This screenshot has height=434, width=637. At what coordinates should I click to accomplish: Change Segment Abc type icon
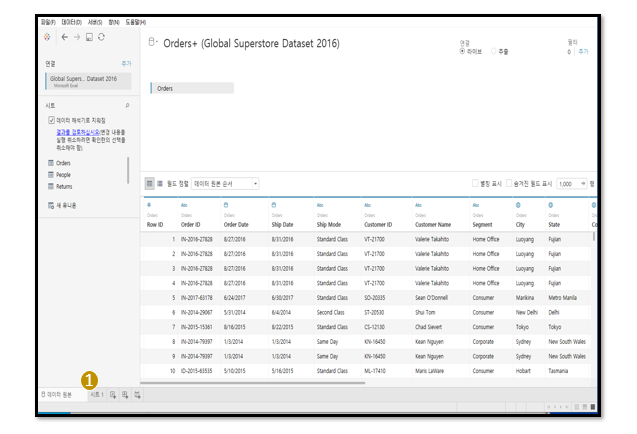(x=476, y=205)
